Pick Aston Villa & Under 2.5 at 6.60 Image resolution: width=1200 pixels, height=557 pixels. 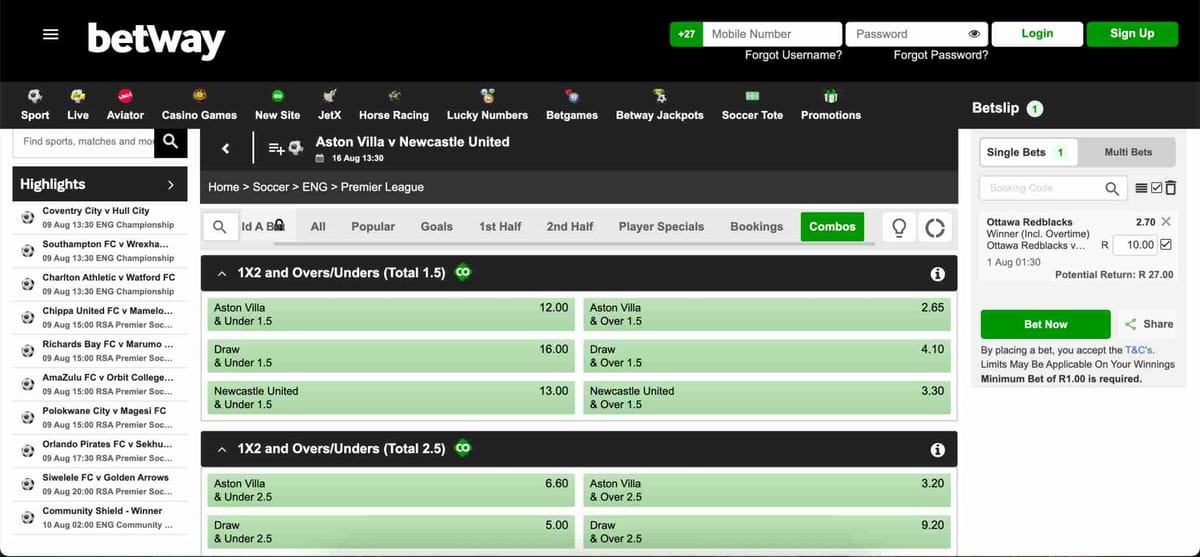[x=390, y=490]
